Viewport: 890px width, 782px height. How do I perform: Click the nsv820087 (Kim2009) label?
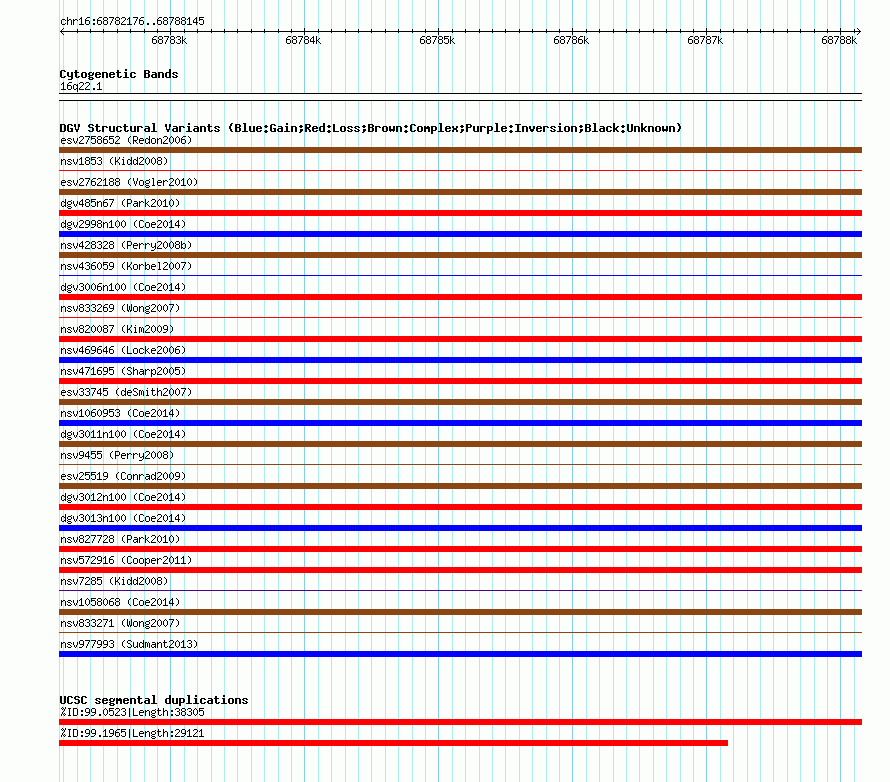coord(117,329)
